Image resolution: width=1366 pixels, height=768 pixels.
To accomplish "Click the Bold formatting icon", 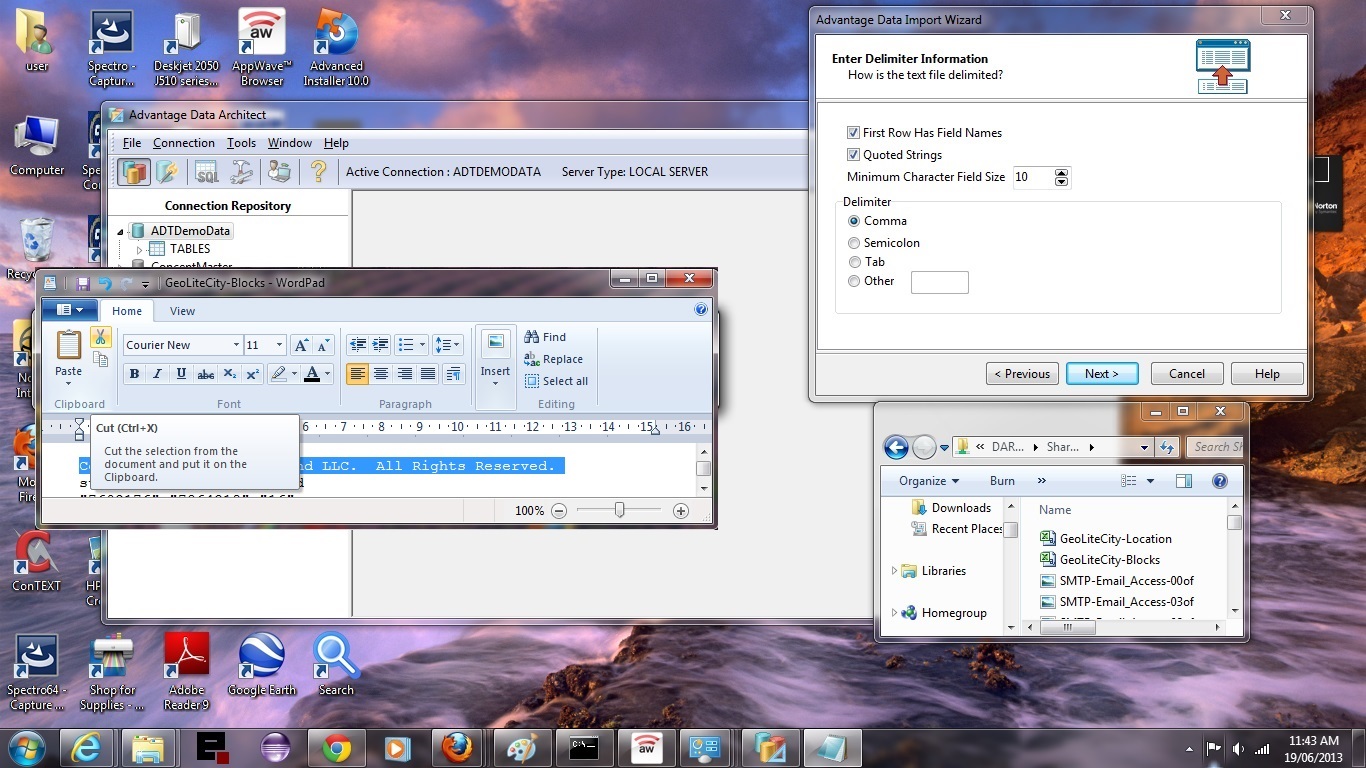I will click(x=134, y=374).
